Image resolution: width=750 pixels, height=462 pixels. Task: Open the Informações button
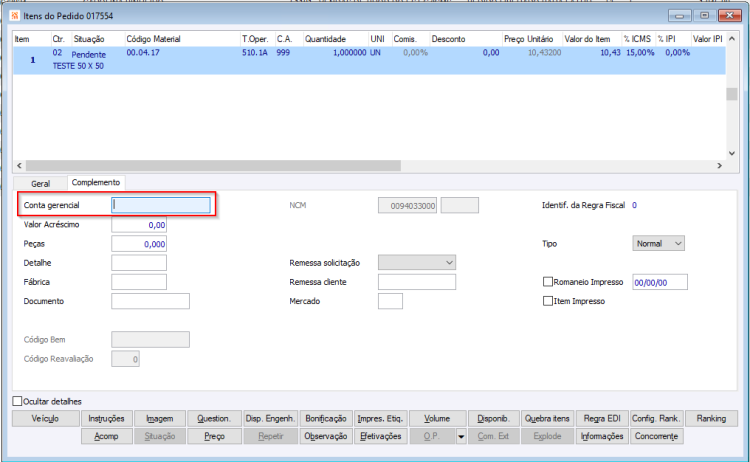pos(602,436)
